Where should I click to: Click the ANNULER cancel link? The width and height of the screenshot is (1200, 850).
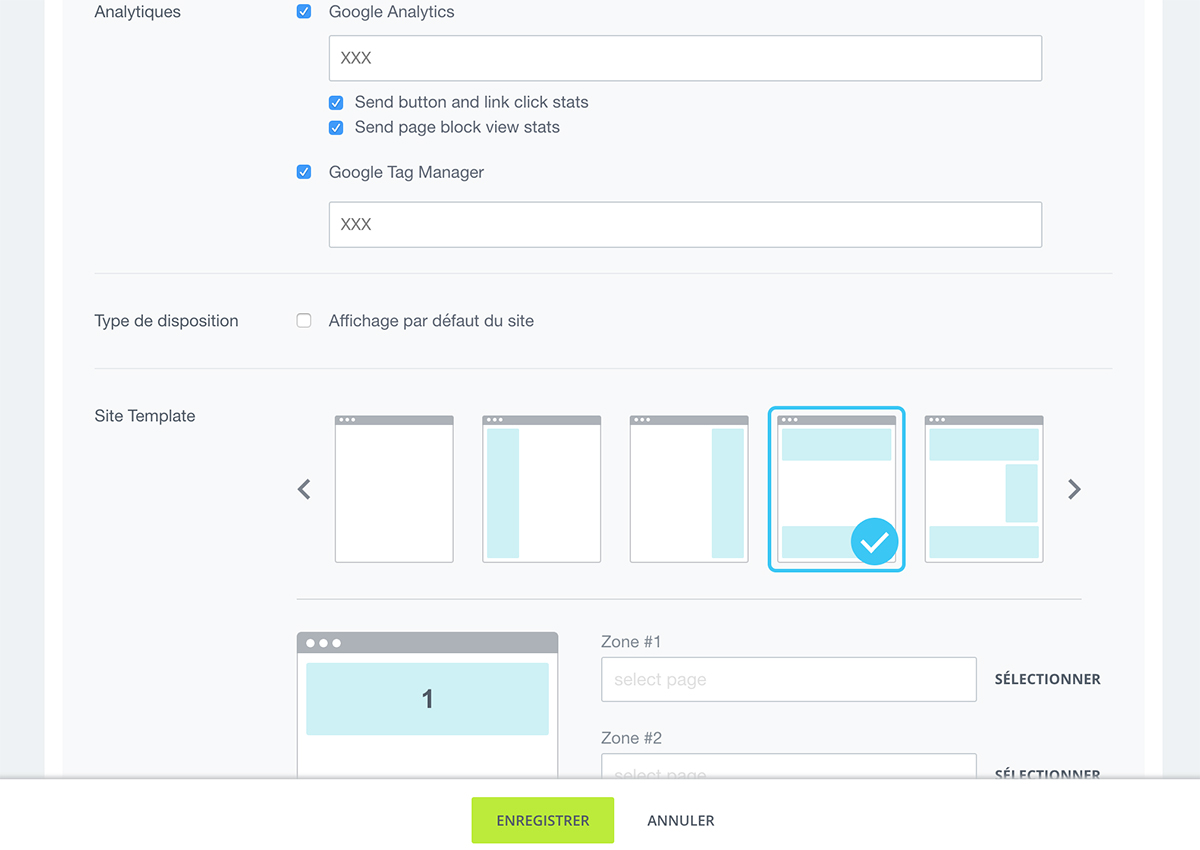[x=680, y=820]
